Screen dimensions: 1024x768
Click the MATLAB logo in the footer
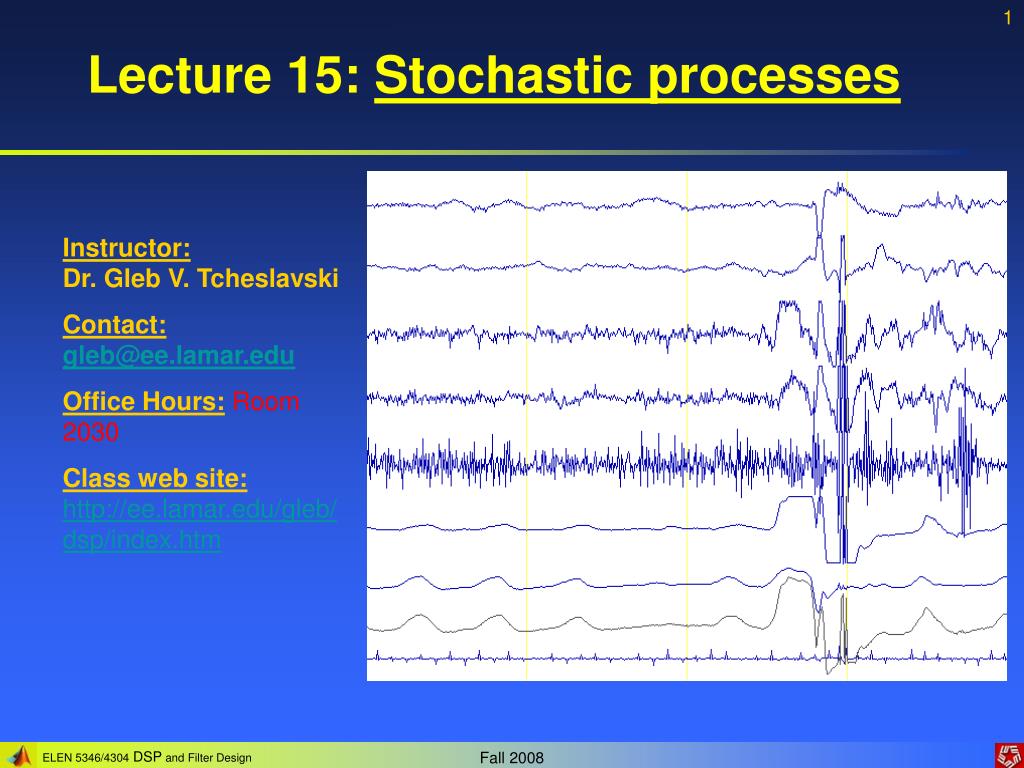(18, 756)
